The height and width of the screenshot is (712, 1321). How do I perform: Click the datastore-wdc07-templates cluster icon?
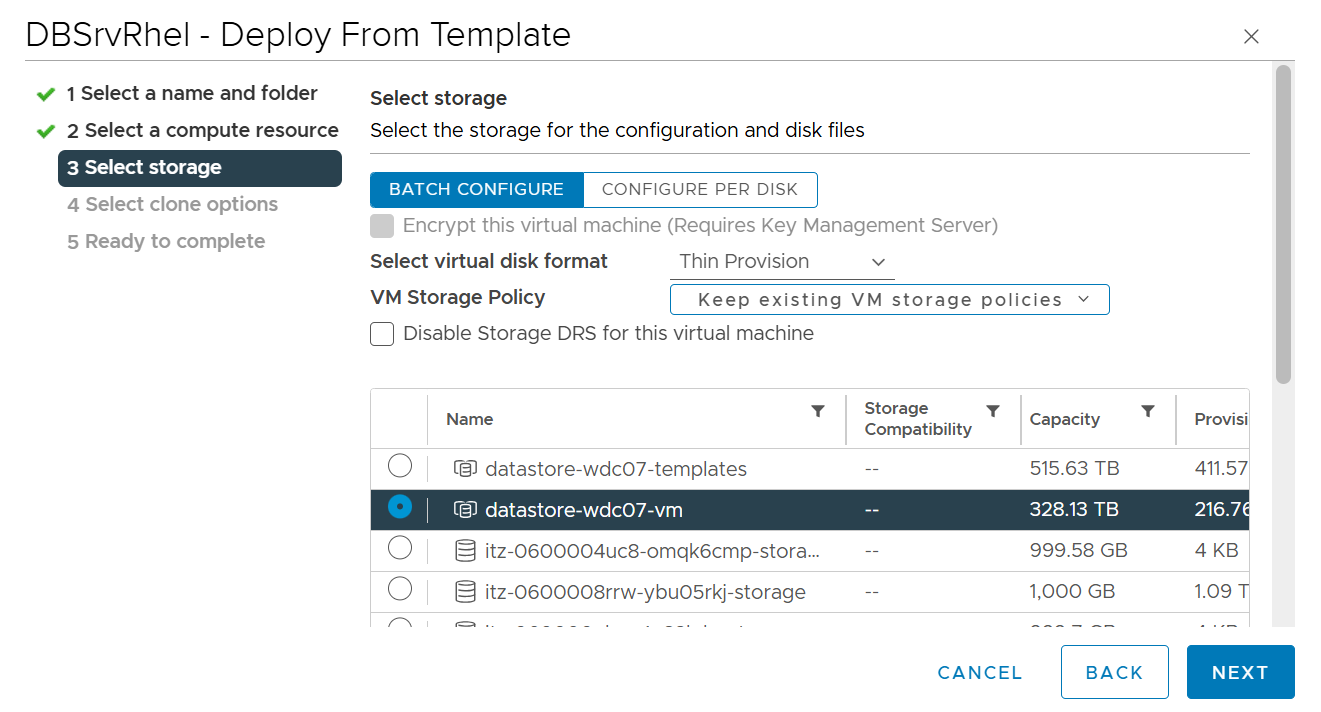465,468
